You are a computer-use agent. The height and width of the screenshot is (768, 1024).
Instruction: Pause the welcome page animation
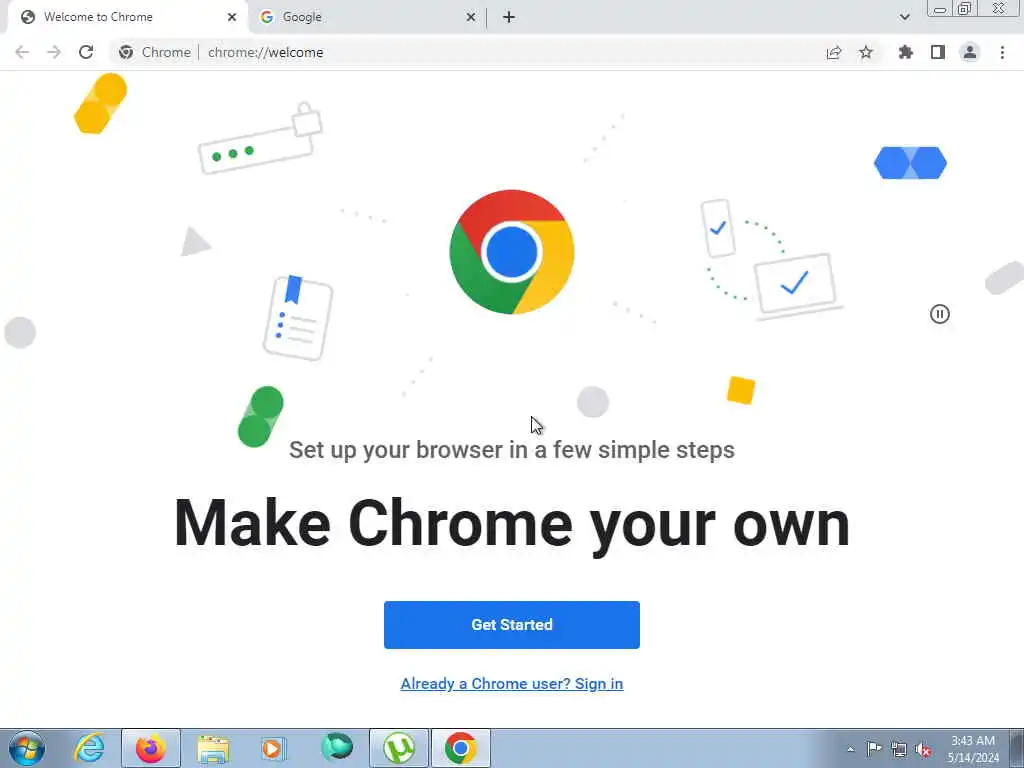coord(940,314)
